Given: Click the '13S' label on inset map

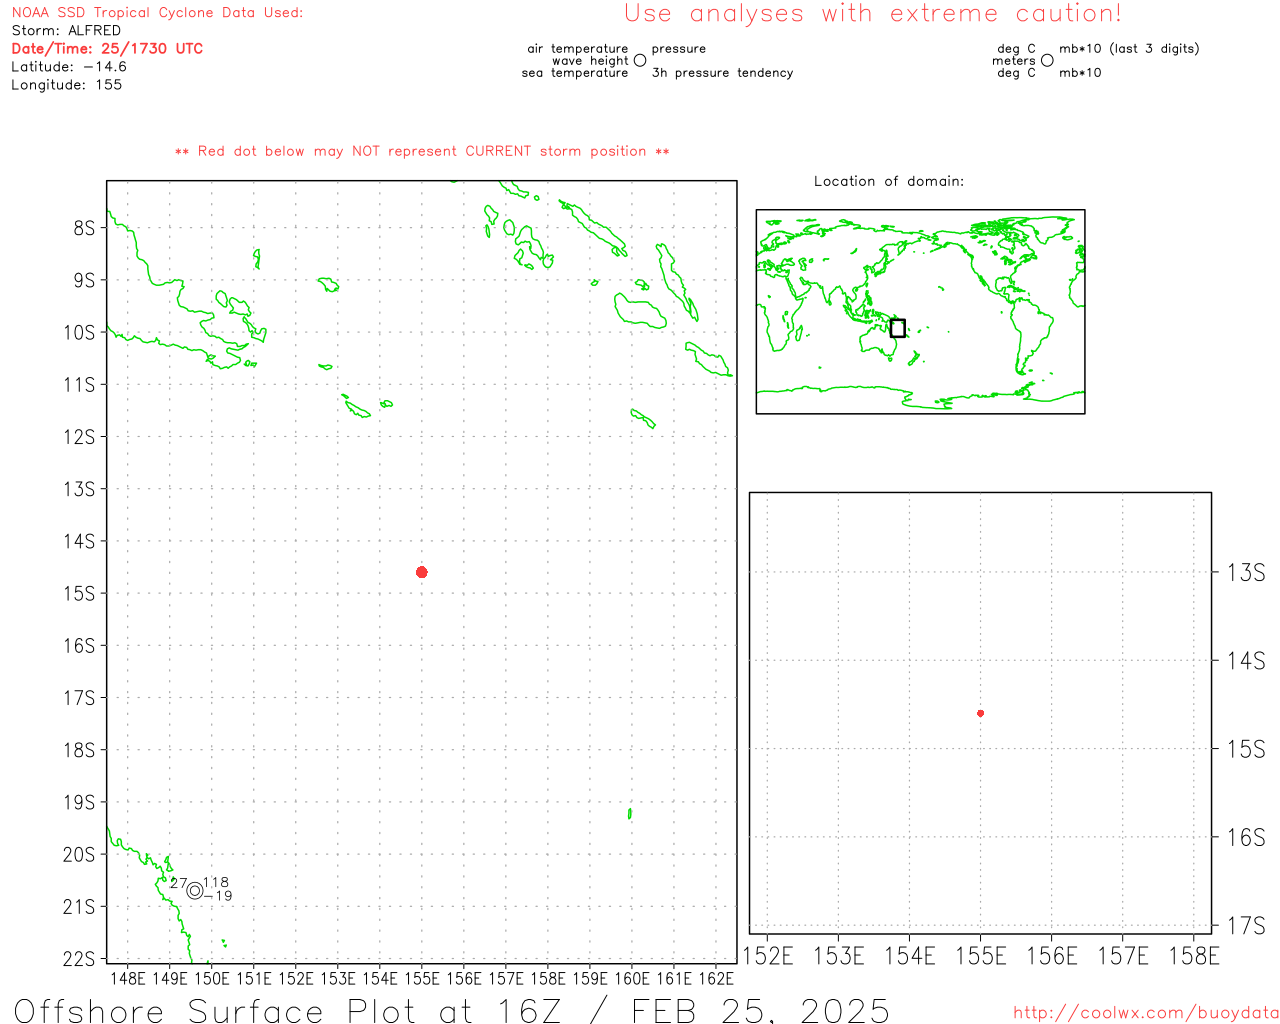Looking at the screenshot, I should point(1246,572).
